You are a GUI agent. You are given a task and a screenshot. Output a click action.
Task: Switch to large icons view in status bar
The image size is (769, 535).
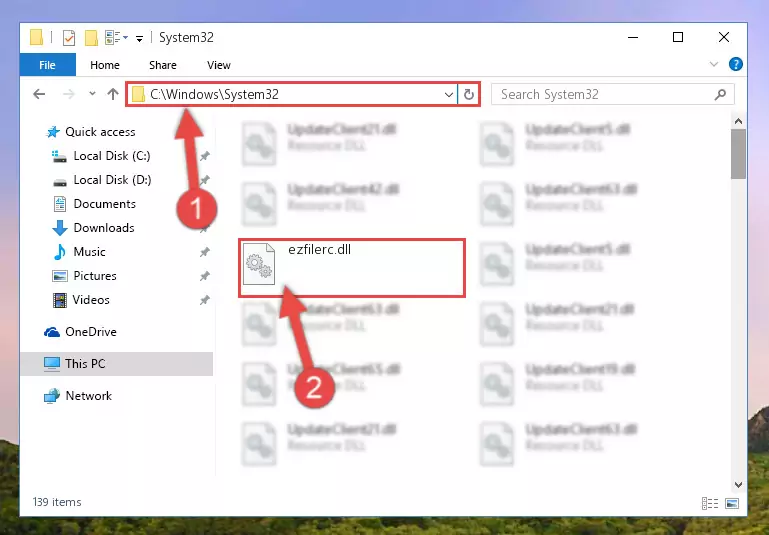732,503
